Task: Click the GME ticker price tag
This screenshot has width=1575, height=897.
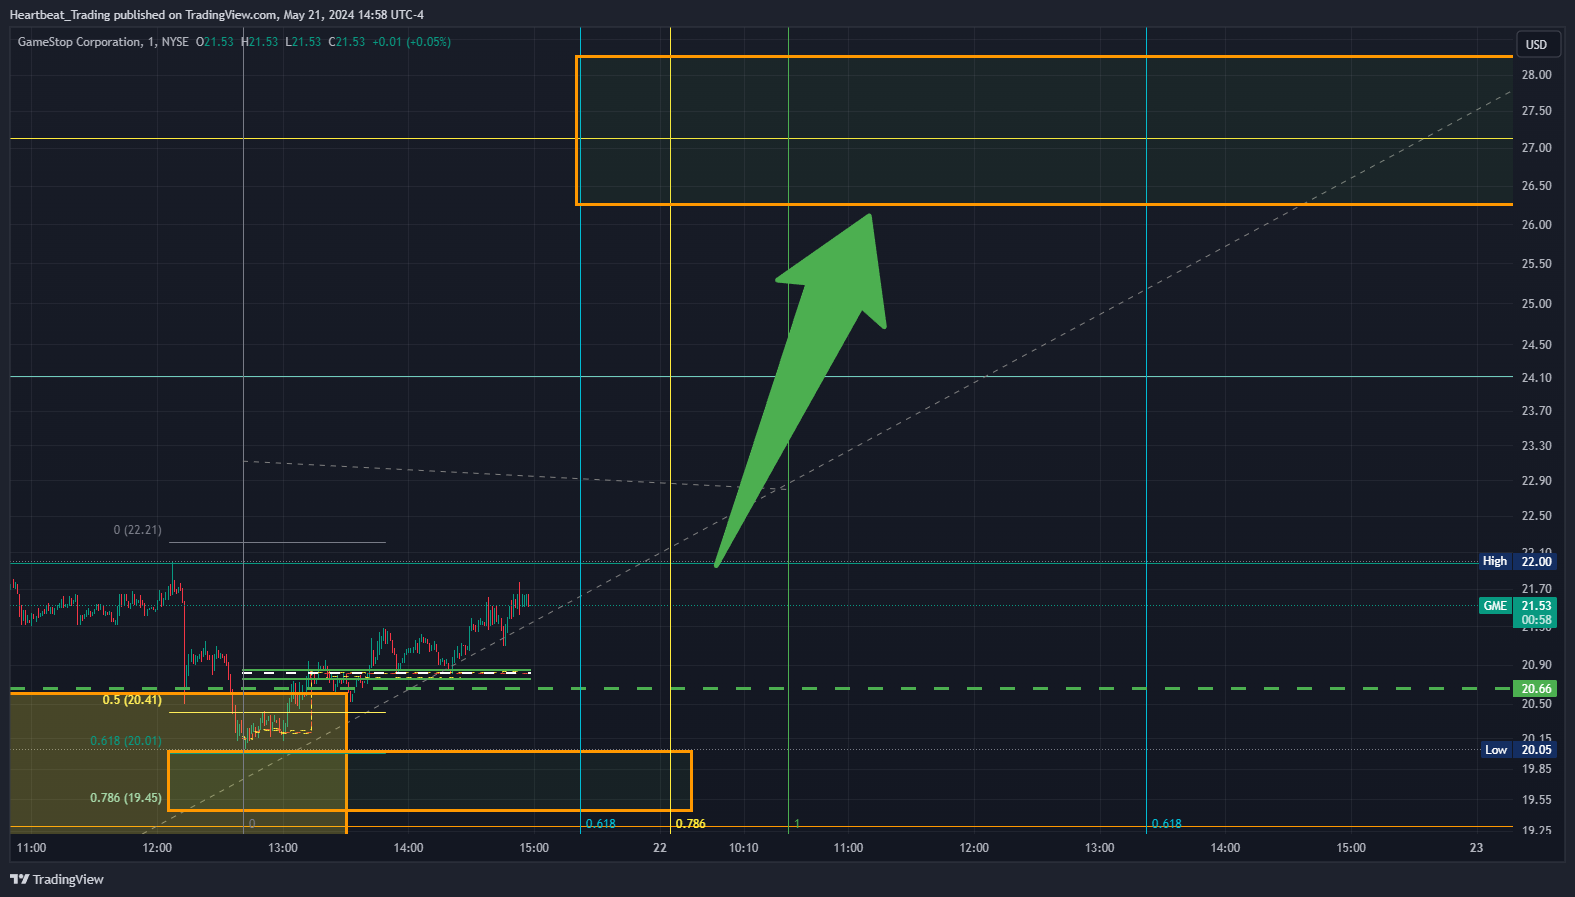Action: pos(1495,606)
